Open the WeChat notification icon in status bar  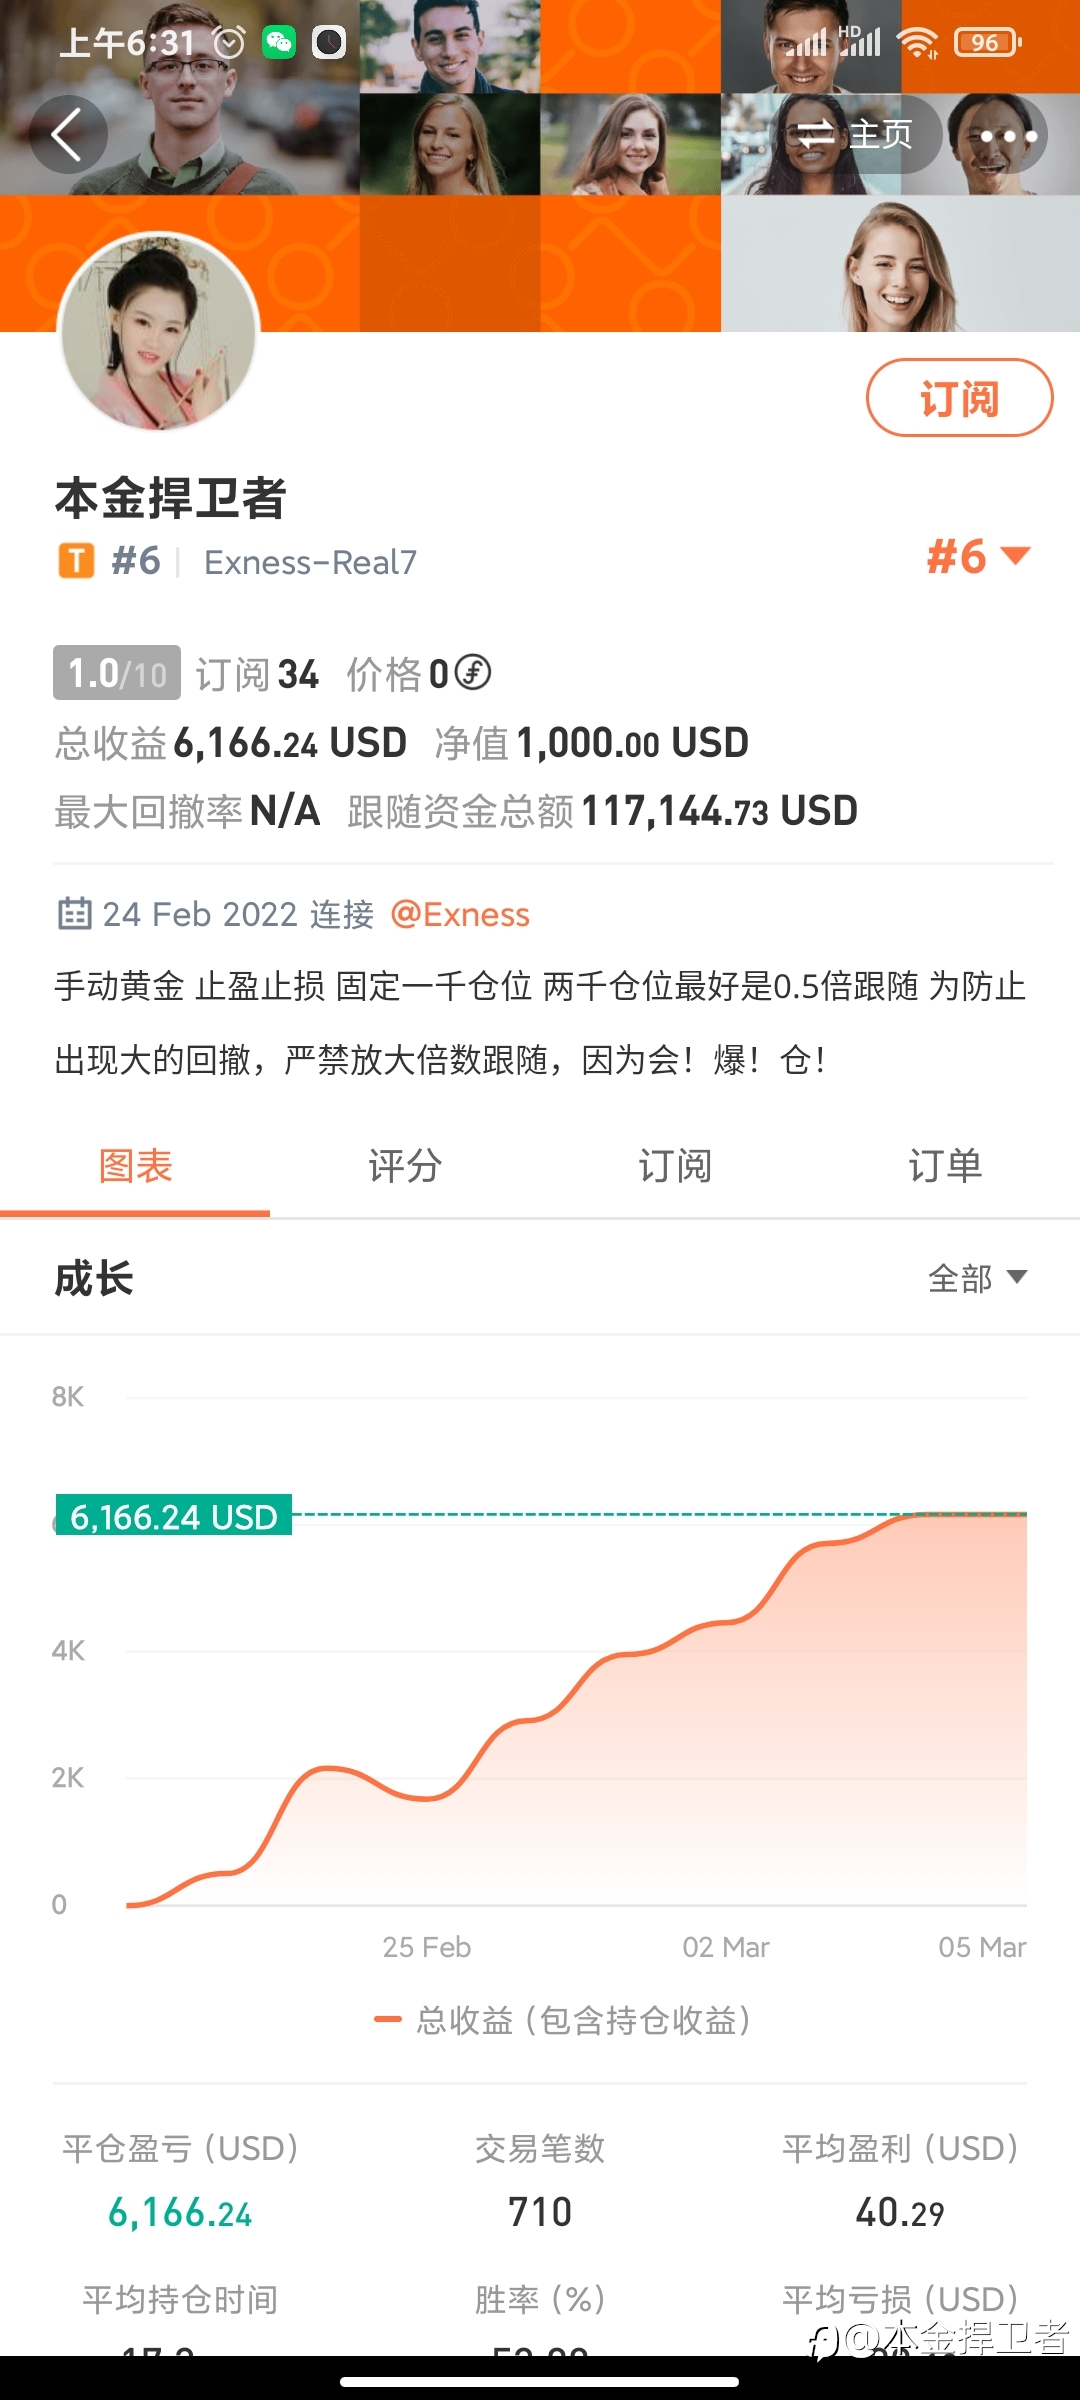[x=279, y=42]
